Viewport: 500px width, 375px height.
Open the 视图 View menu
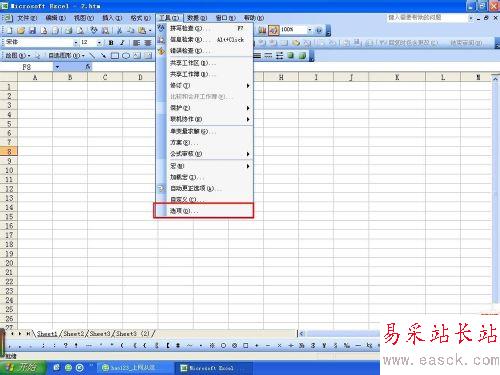pos(84,18)
